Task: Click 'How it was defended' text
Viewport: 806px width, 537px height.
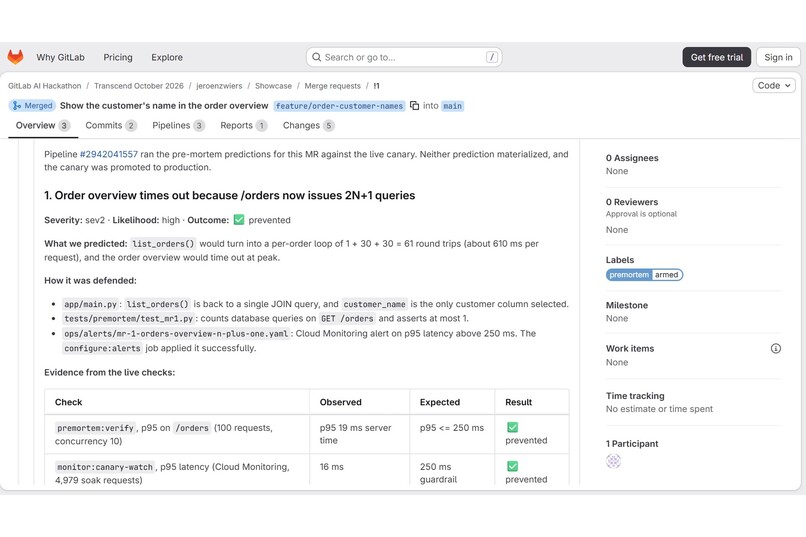Action: click(90, 281)
